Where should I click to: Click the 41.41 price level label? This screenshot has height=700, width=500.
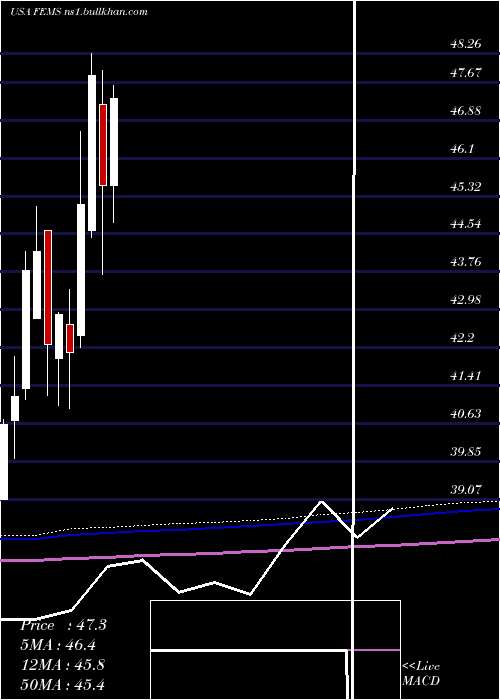pyautogui.click(x=466, y=375)
